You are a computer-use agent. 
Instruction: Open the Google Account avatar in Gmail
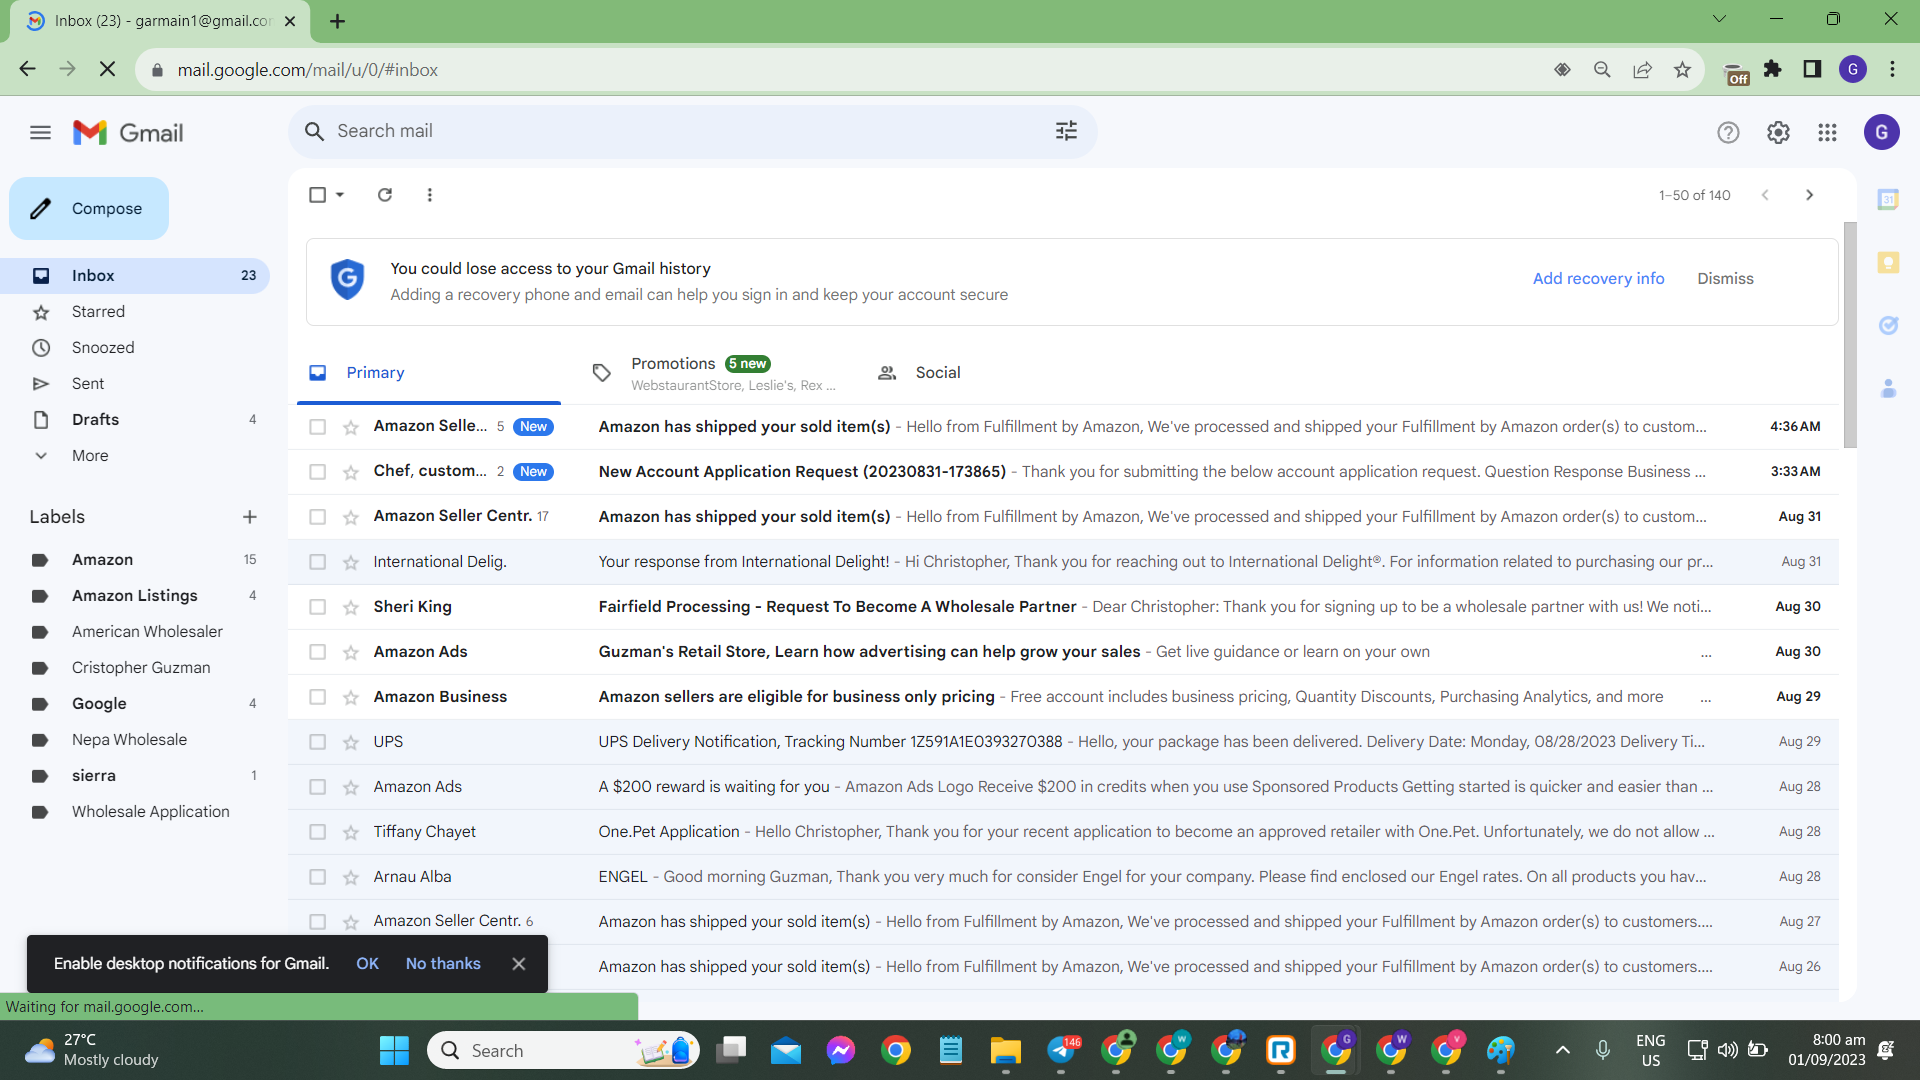(1881, 132)
